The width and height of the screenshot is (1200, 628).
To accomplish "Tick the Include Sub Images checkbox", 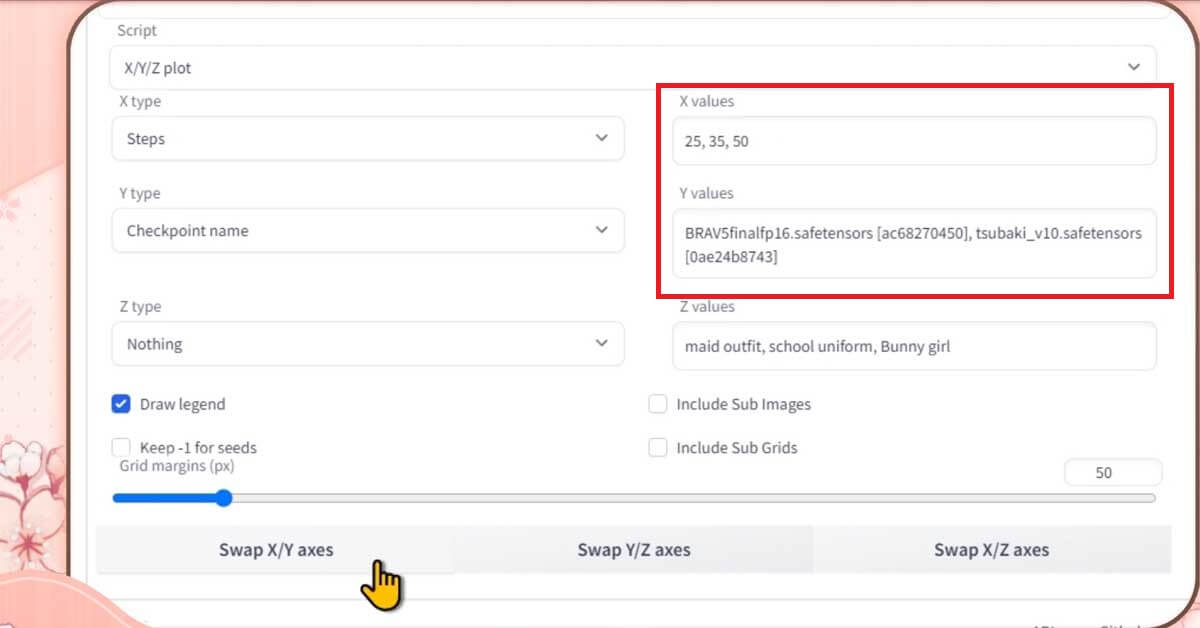I will [x=657, y=404].
